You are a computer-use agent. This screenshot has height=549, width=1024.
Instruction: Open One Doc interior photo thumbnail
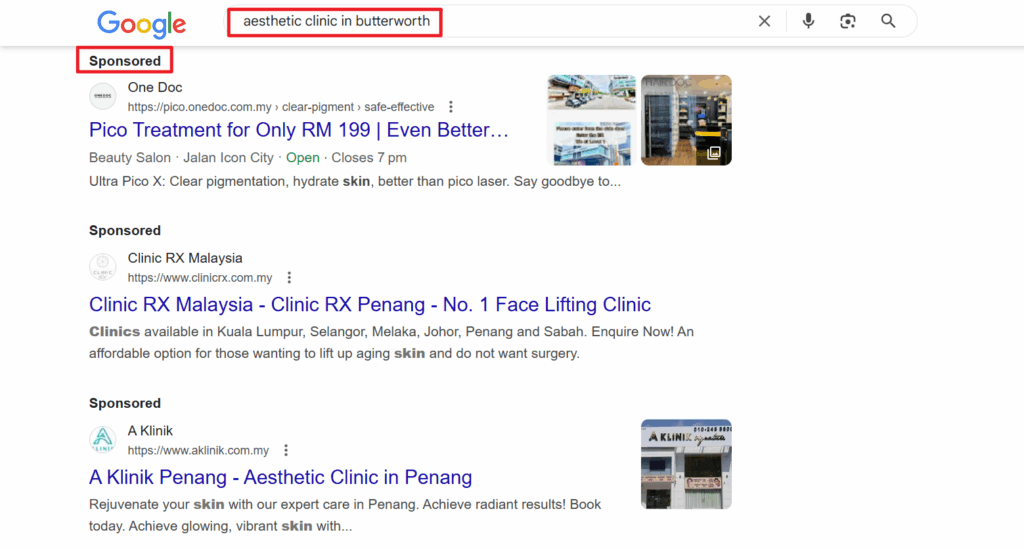click(x=686, y=120)
